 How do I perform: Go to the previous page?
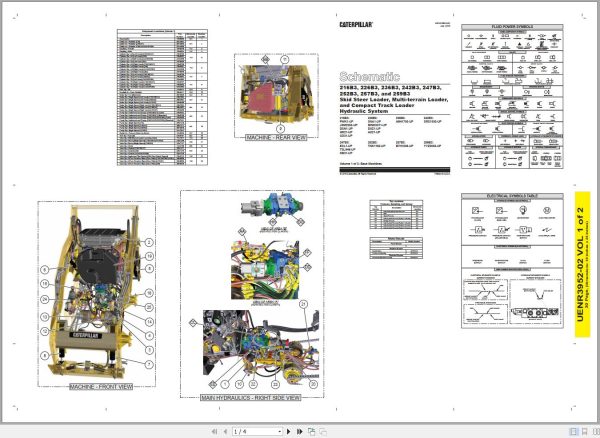pyautogui.click(x=225, y=431)
